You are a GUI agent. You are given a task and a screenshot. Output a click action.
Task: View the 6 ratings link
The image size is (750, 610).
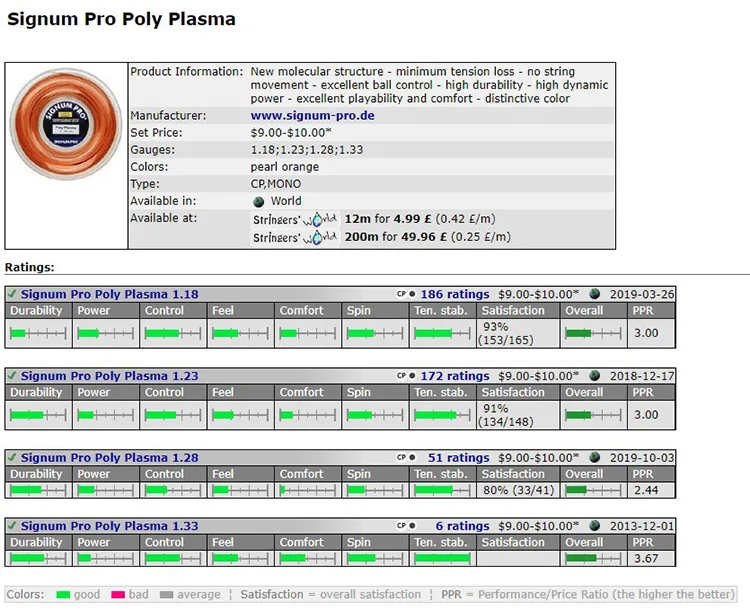tap(462, 526)
